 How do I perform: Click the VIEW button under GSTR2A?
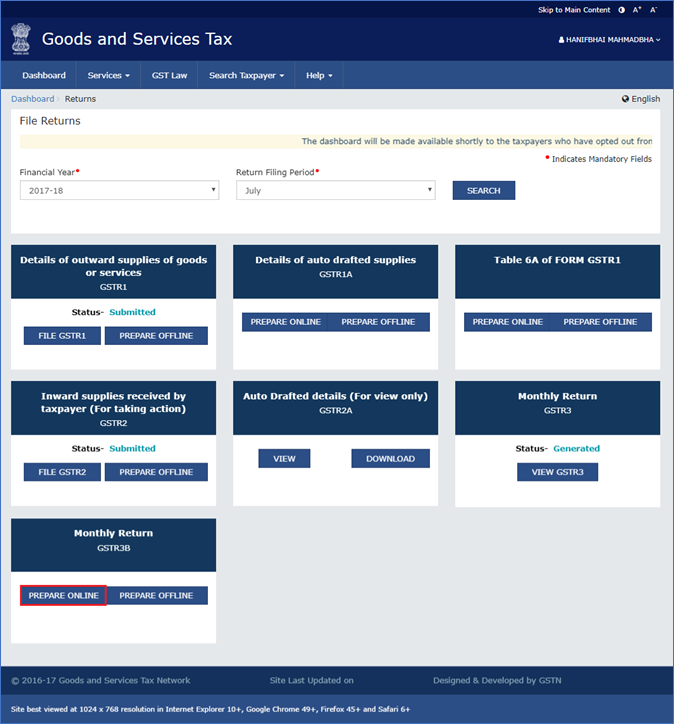pyautogui.click(x=284, y=459)
